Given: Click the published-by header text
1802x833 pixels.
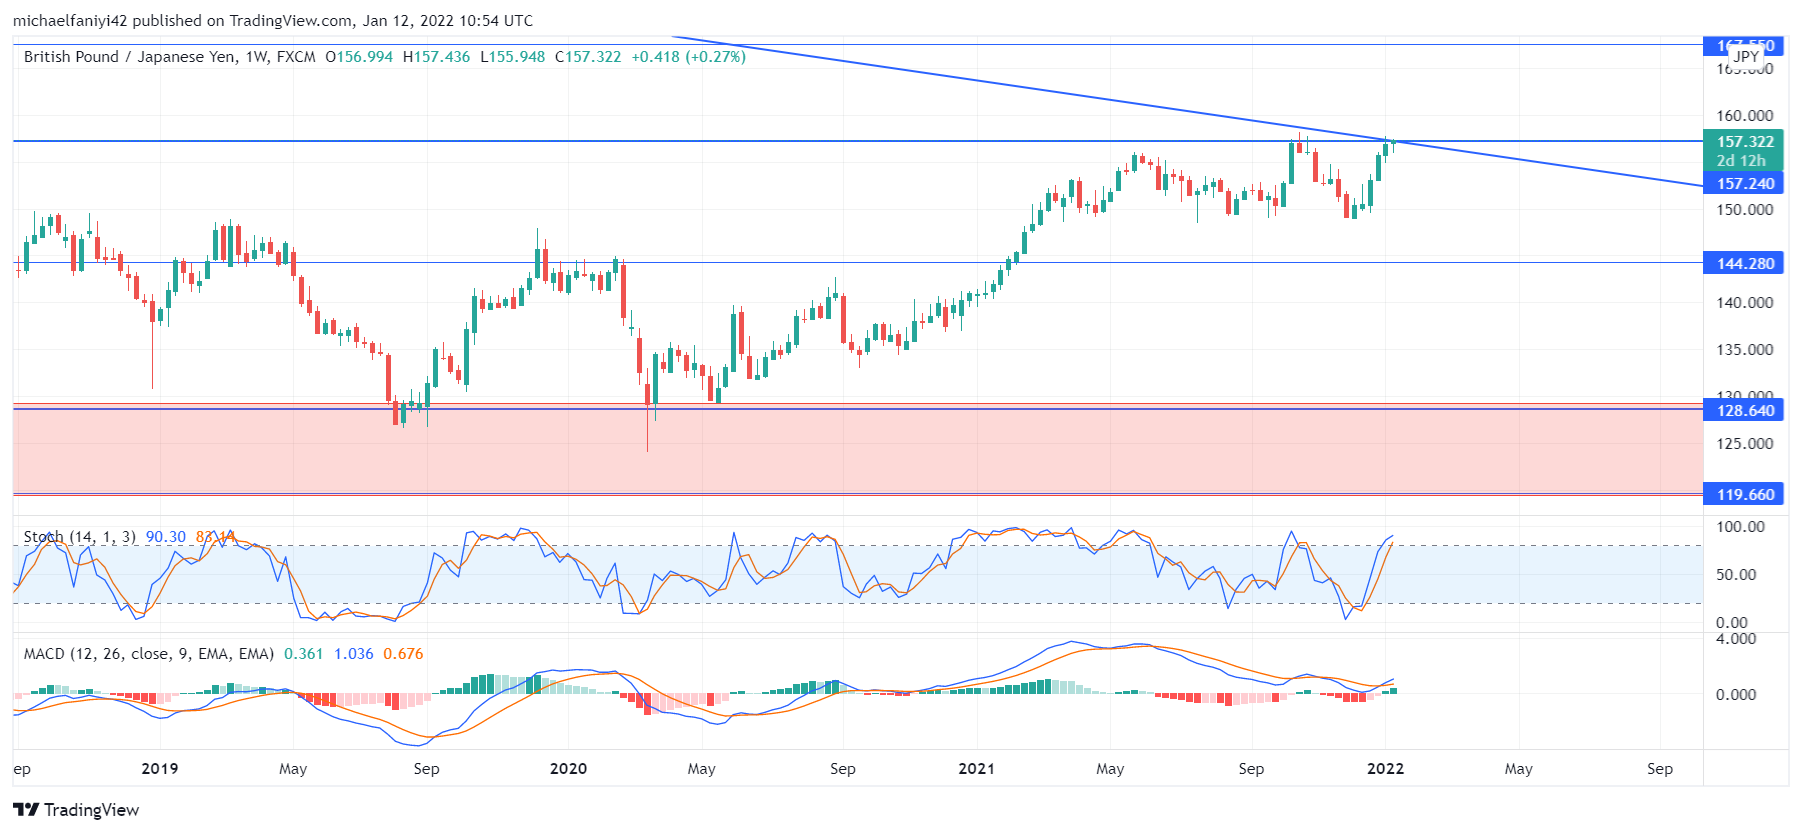Looking at the screenshot, I should [x=273, y=20].
